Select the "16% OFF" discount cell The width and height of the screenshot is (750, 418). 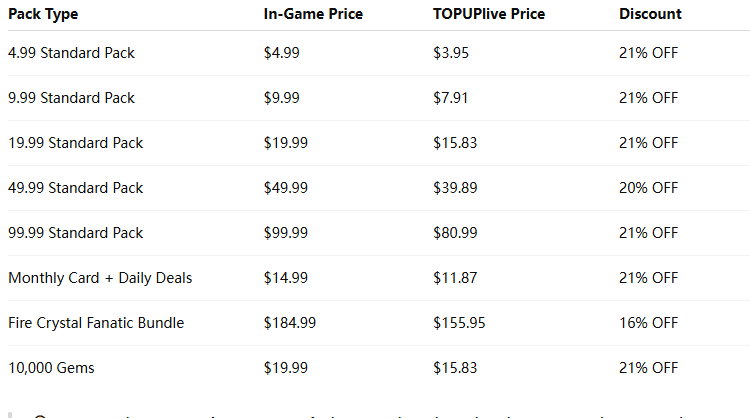tap(648, 323)
